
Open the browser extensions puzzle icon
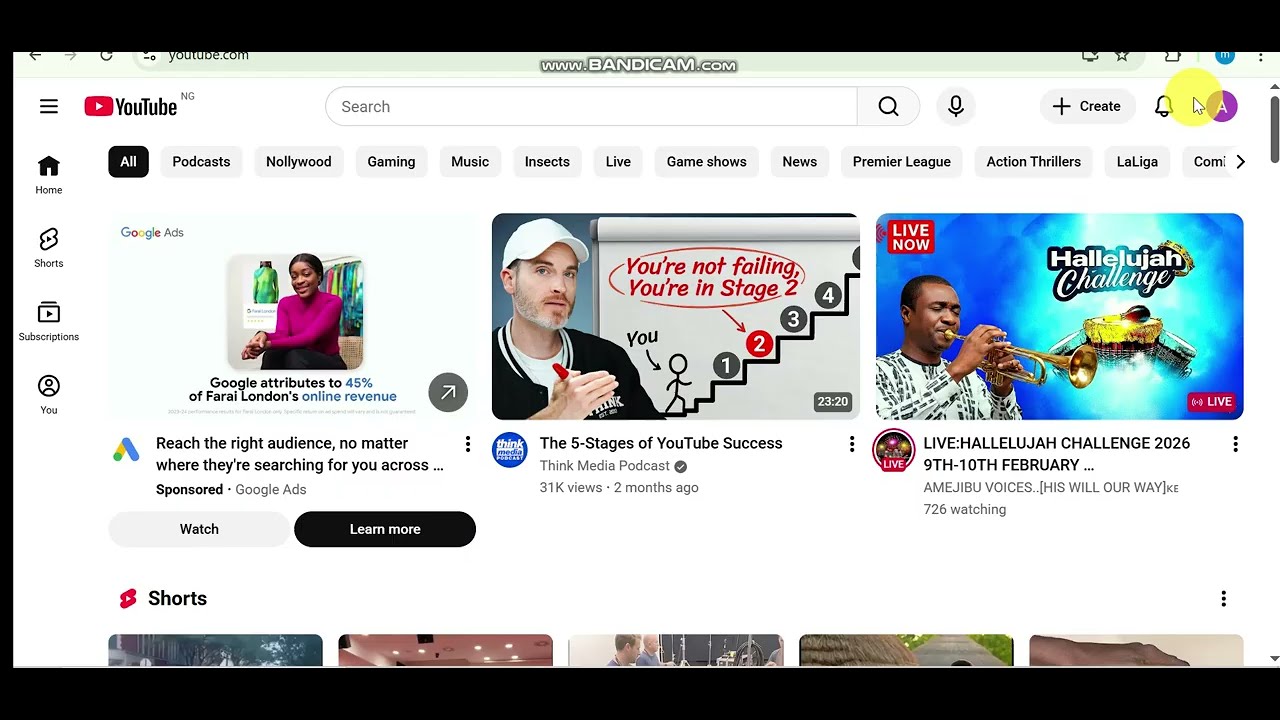pyautogui.click(x=1173, y=55)
